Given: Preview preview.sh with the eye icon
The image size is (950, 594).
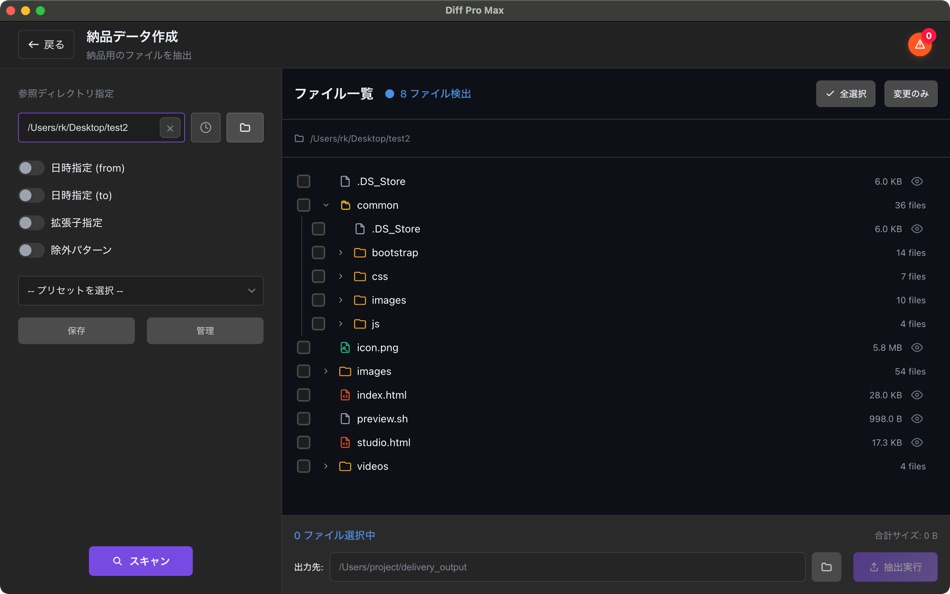Looking at the screenshot, I should [917, 418].
